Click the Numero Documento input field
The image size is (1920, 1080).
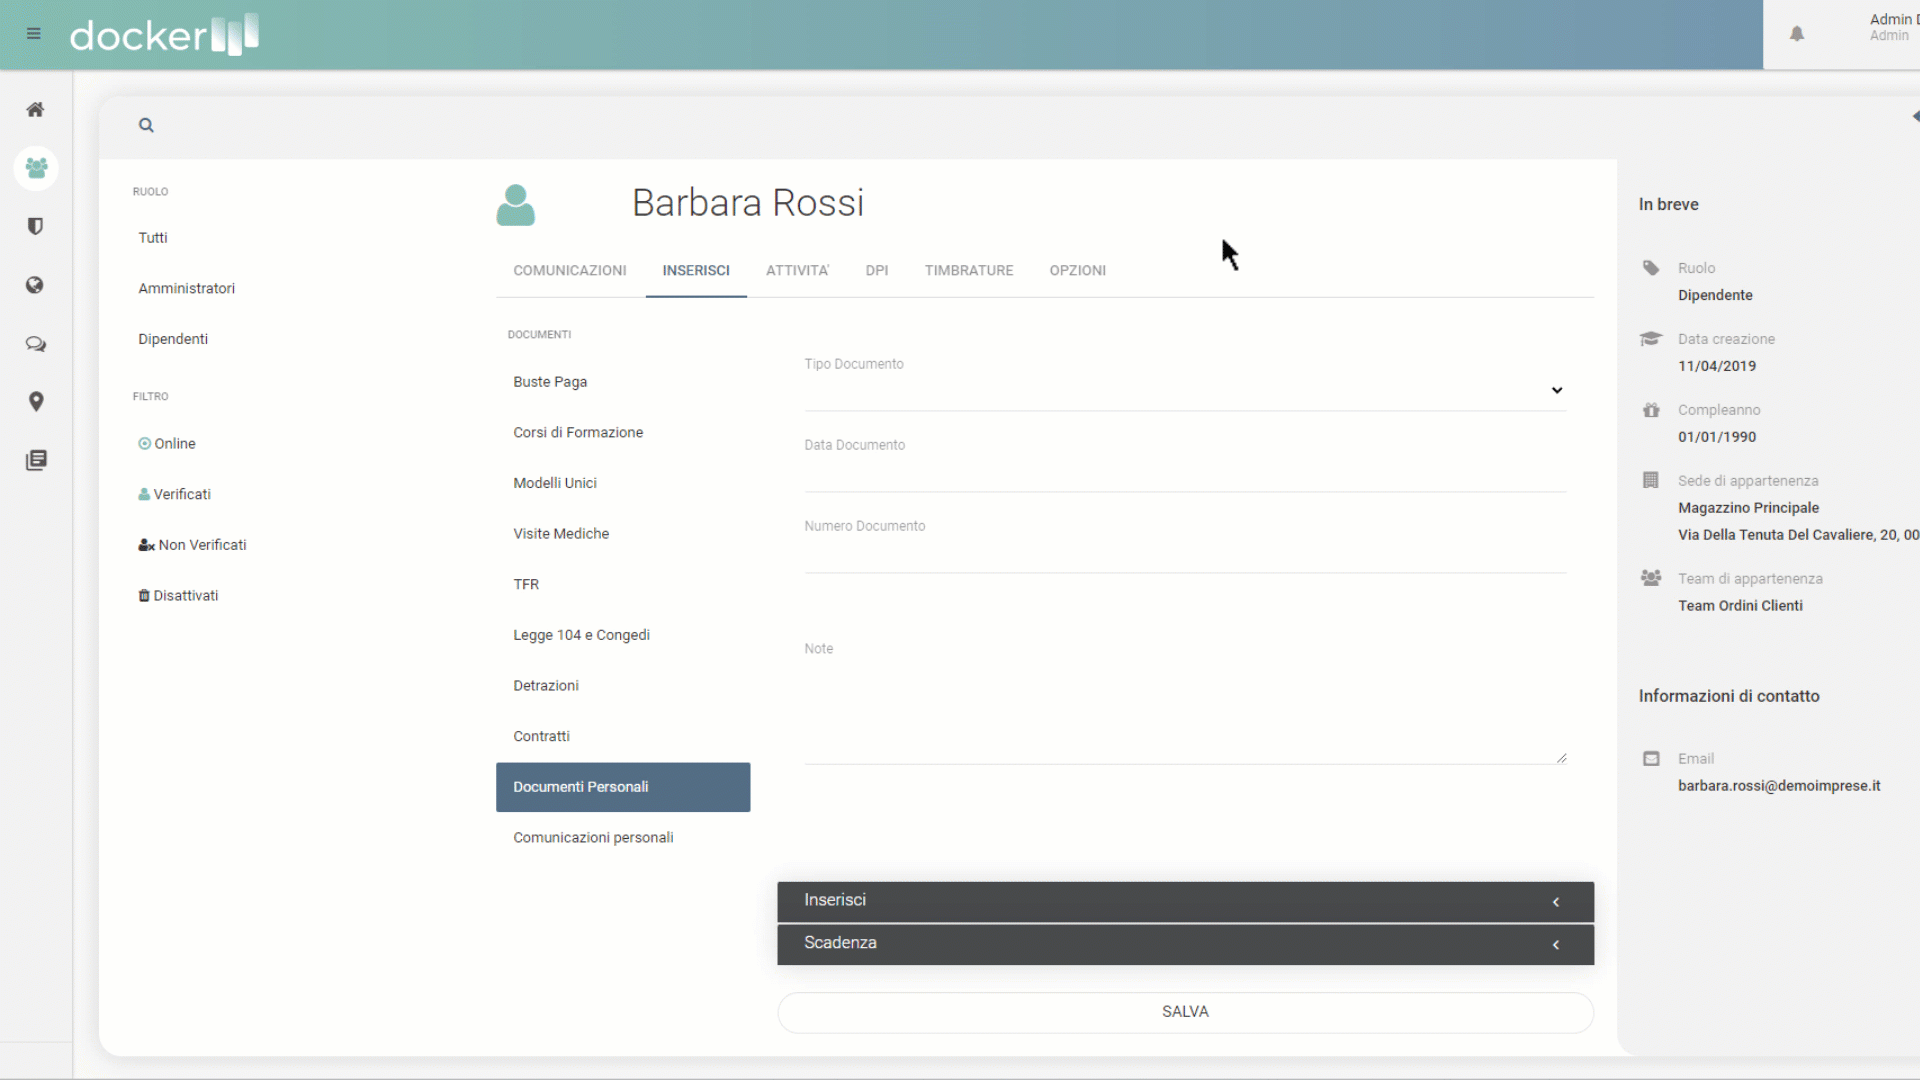coord(1184,555)
